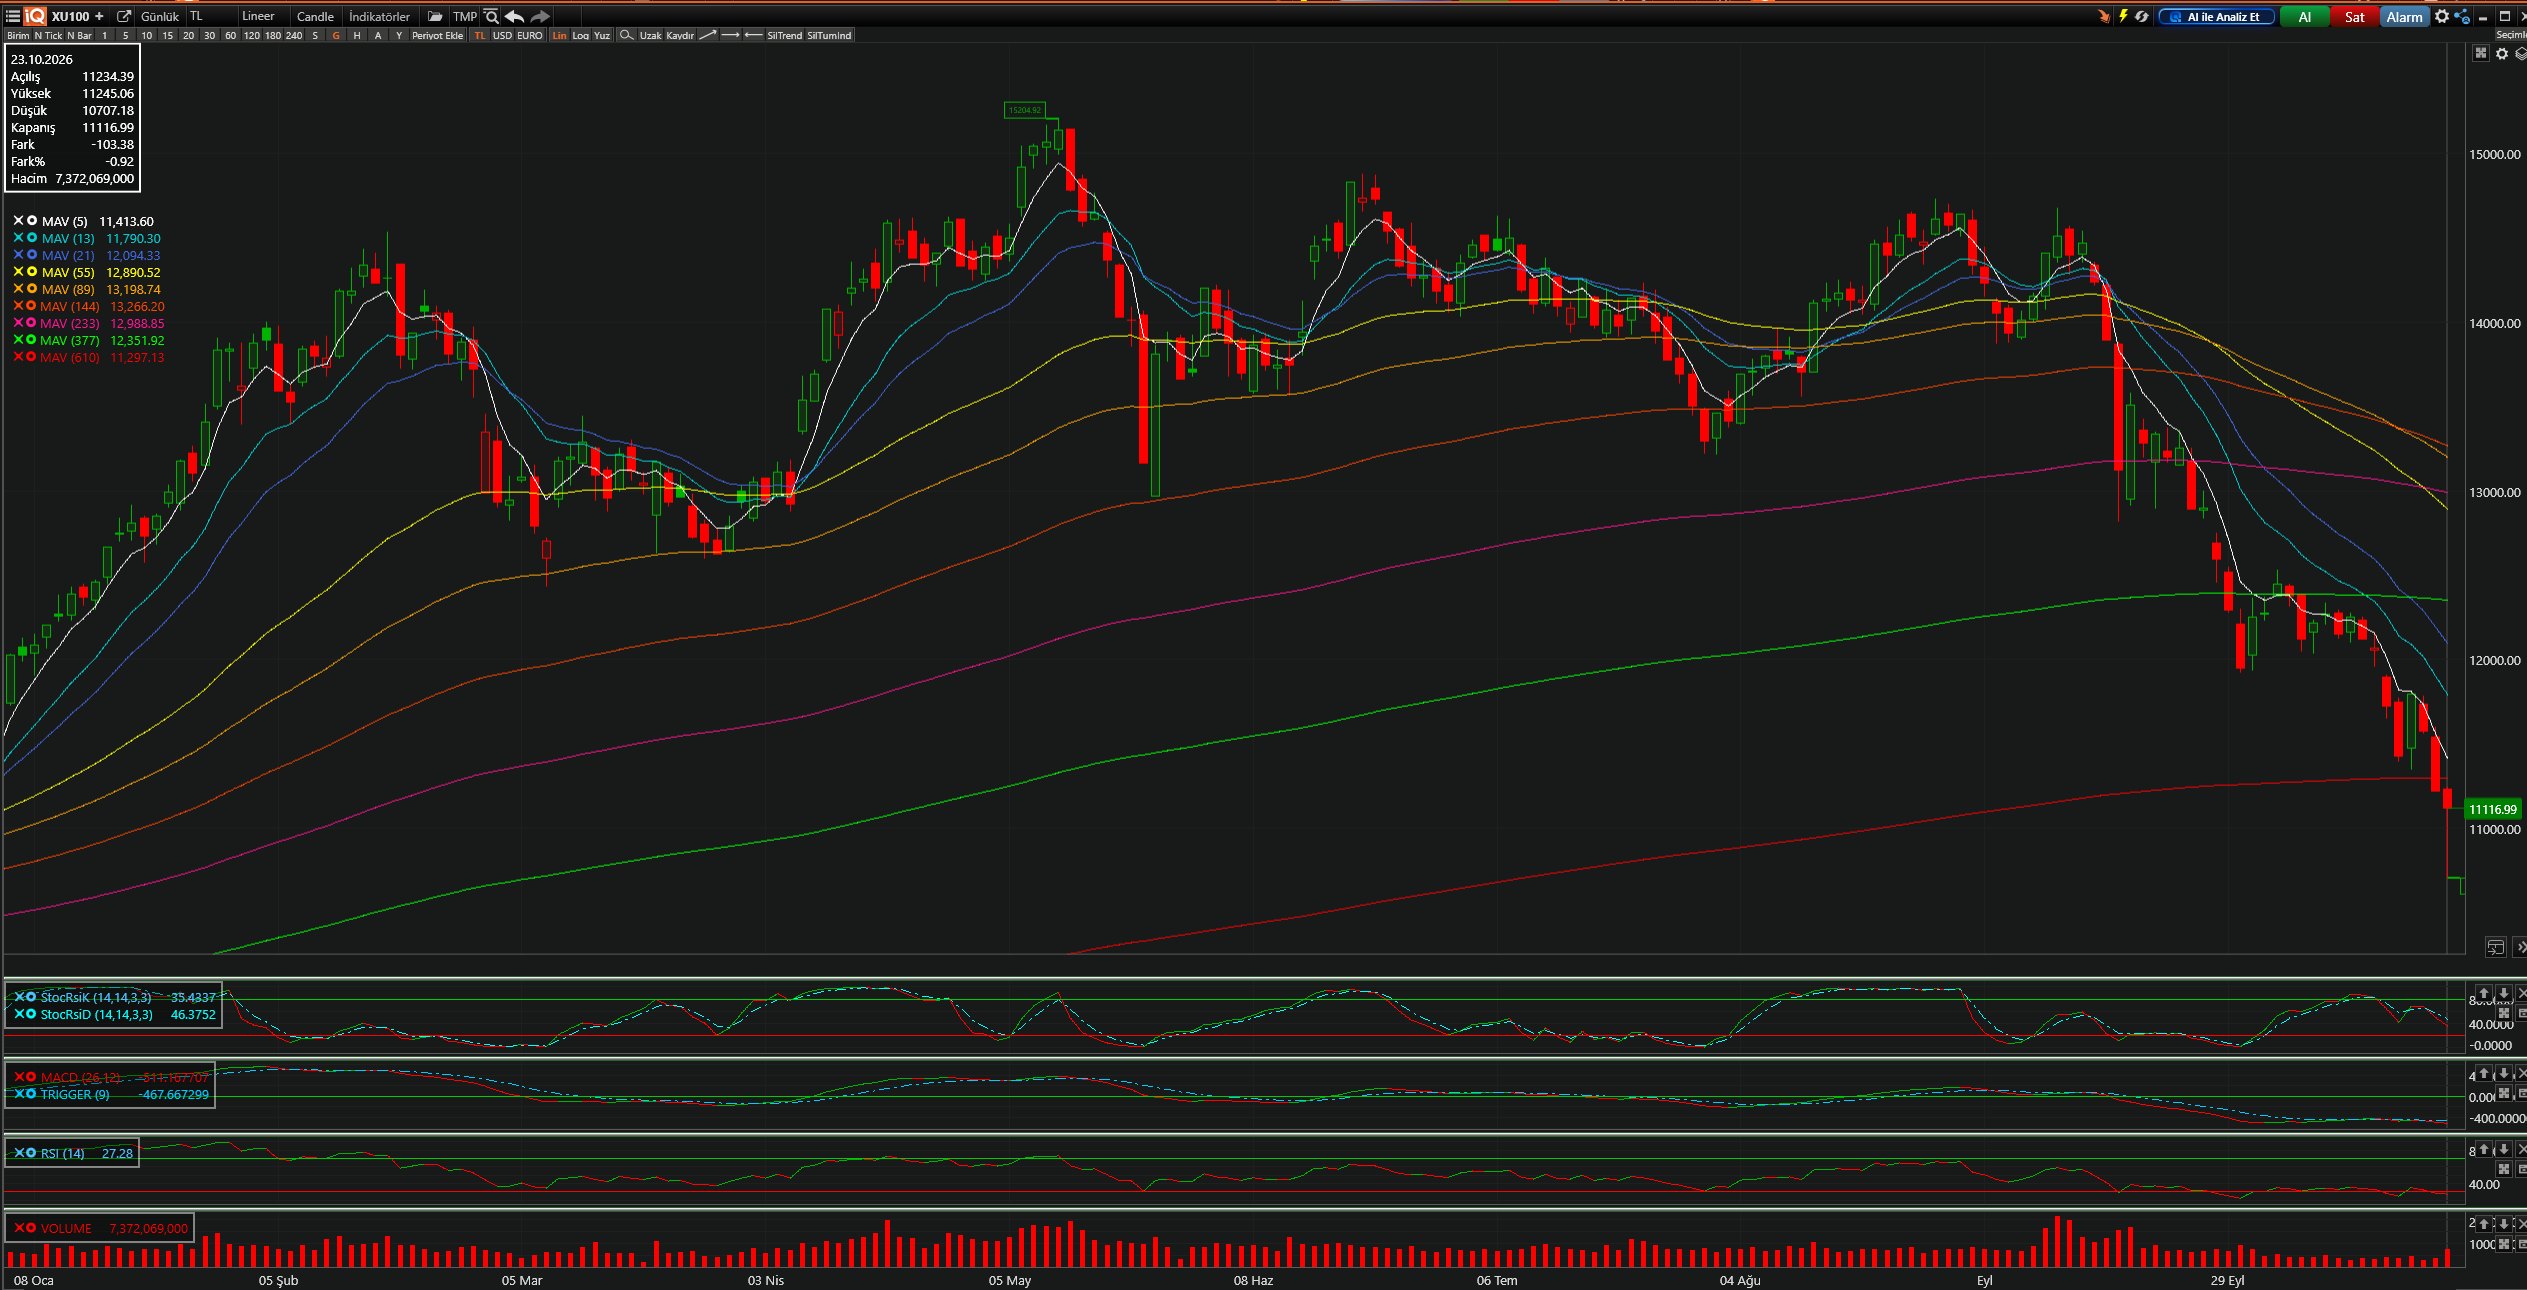Add a symbol with the plus icon
The height and width of the screenshot is (1290, 2527).
tap(99, 16)
